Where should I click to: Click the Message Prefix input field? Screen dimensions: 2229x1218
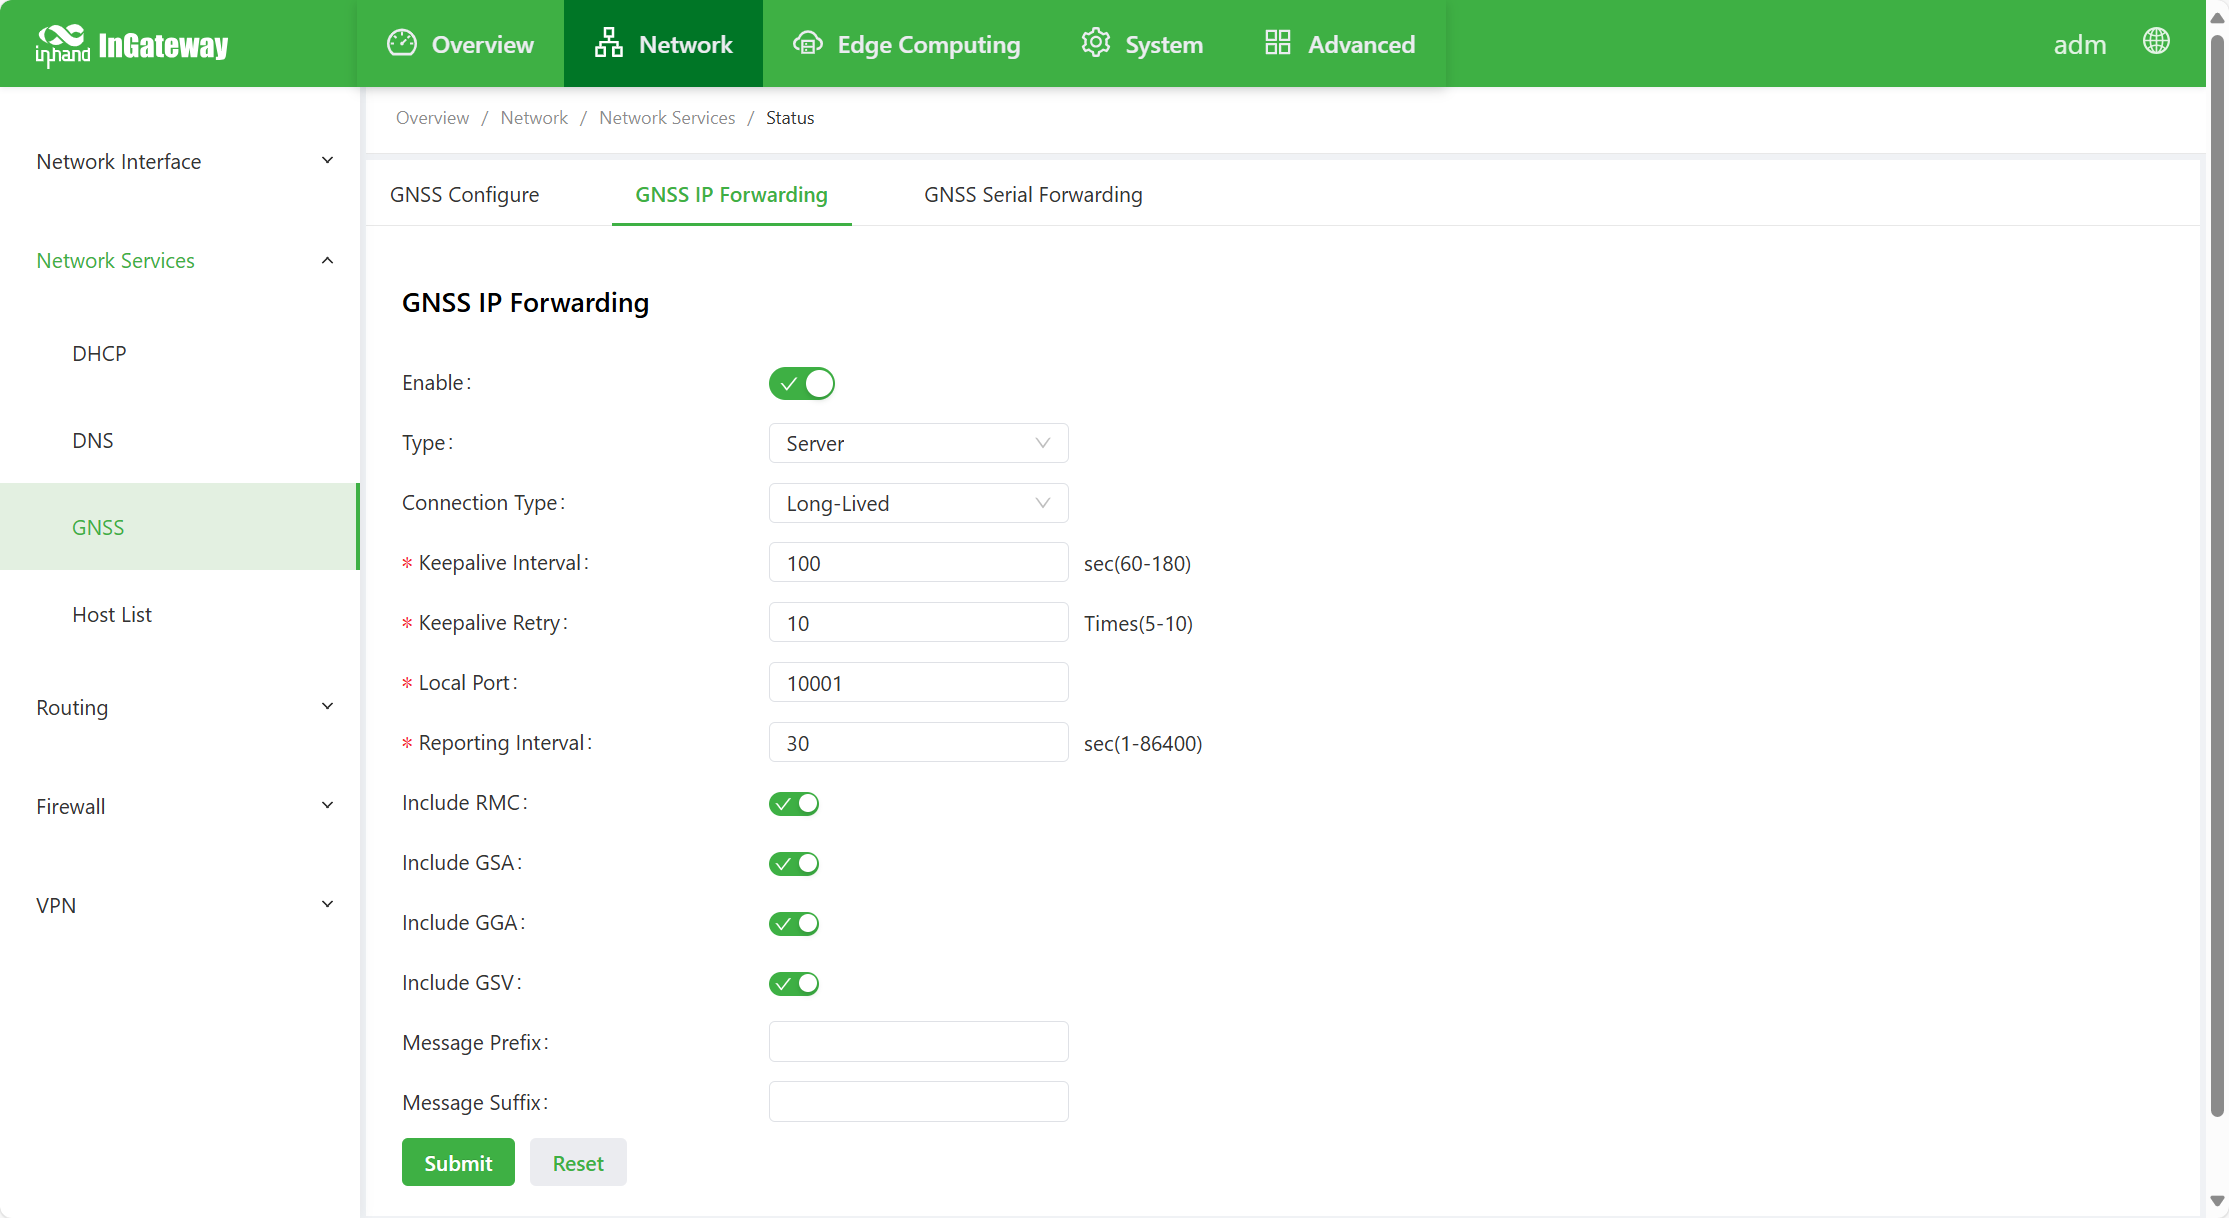(917, 1041)
